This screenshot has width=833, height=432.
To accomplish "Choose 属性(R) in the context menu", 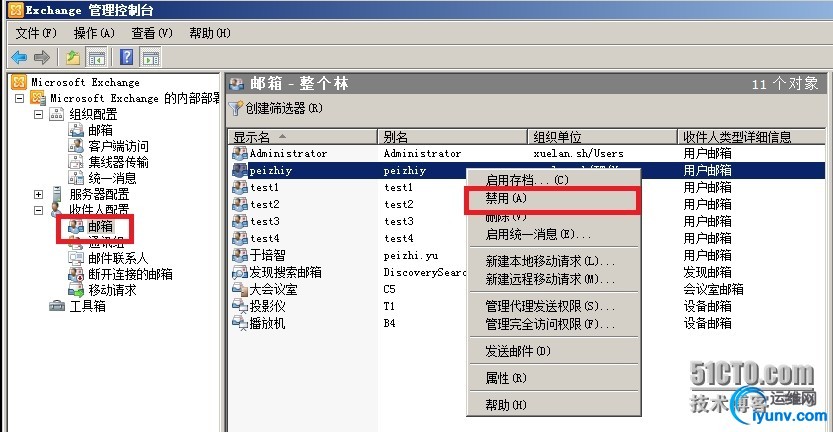I will (554, 378).
